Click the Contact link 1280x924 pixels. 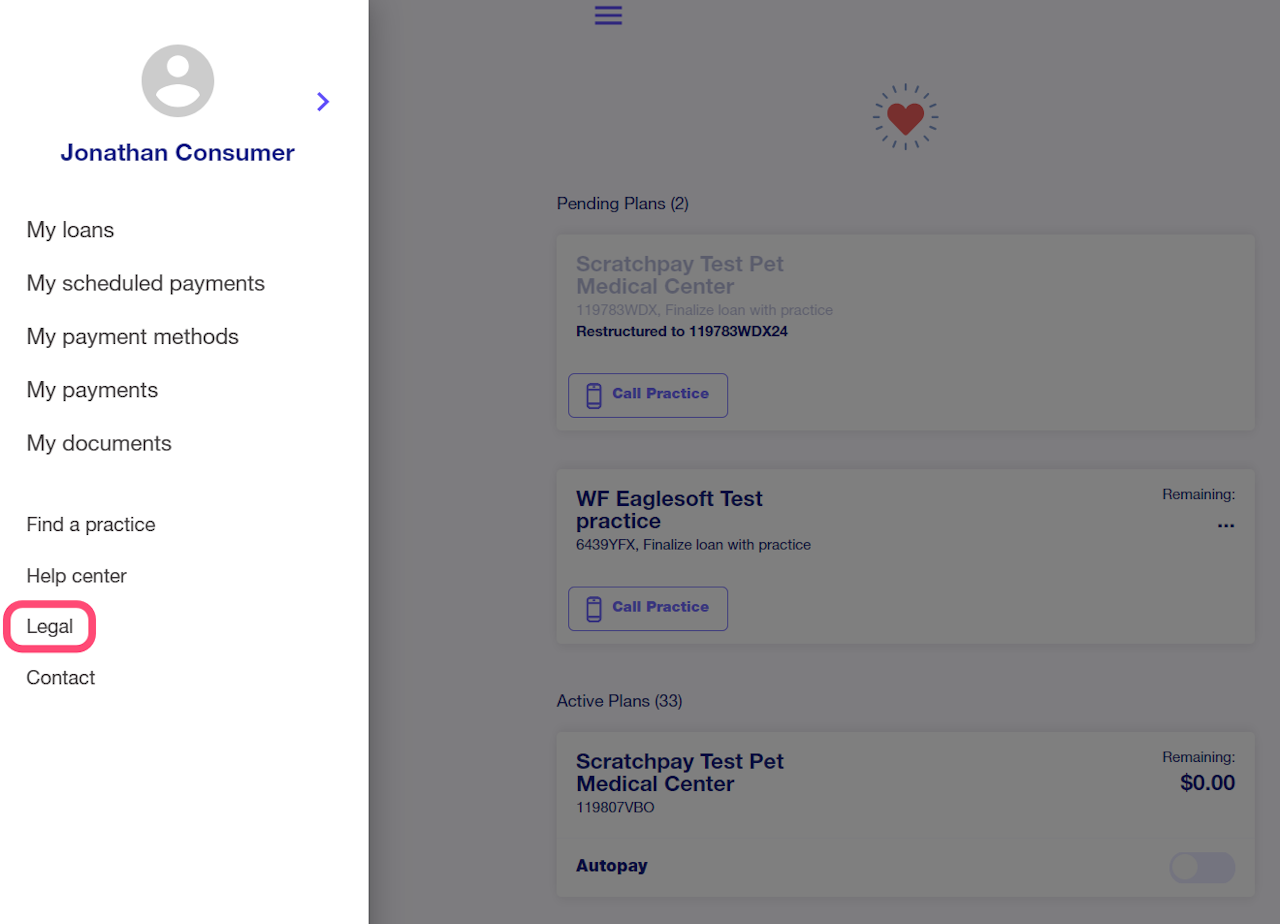[61, 677]
